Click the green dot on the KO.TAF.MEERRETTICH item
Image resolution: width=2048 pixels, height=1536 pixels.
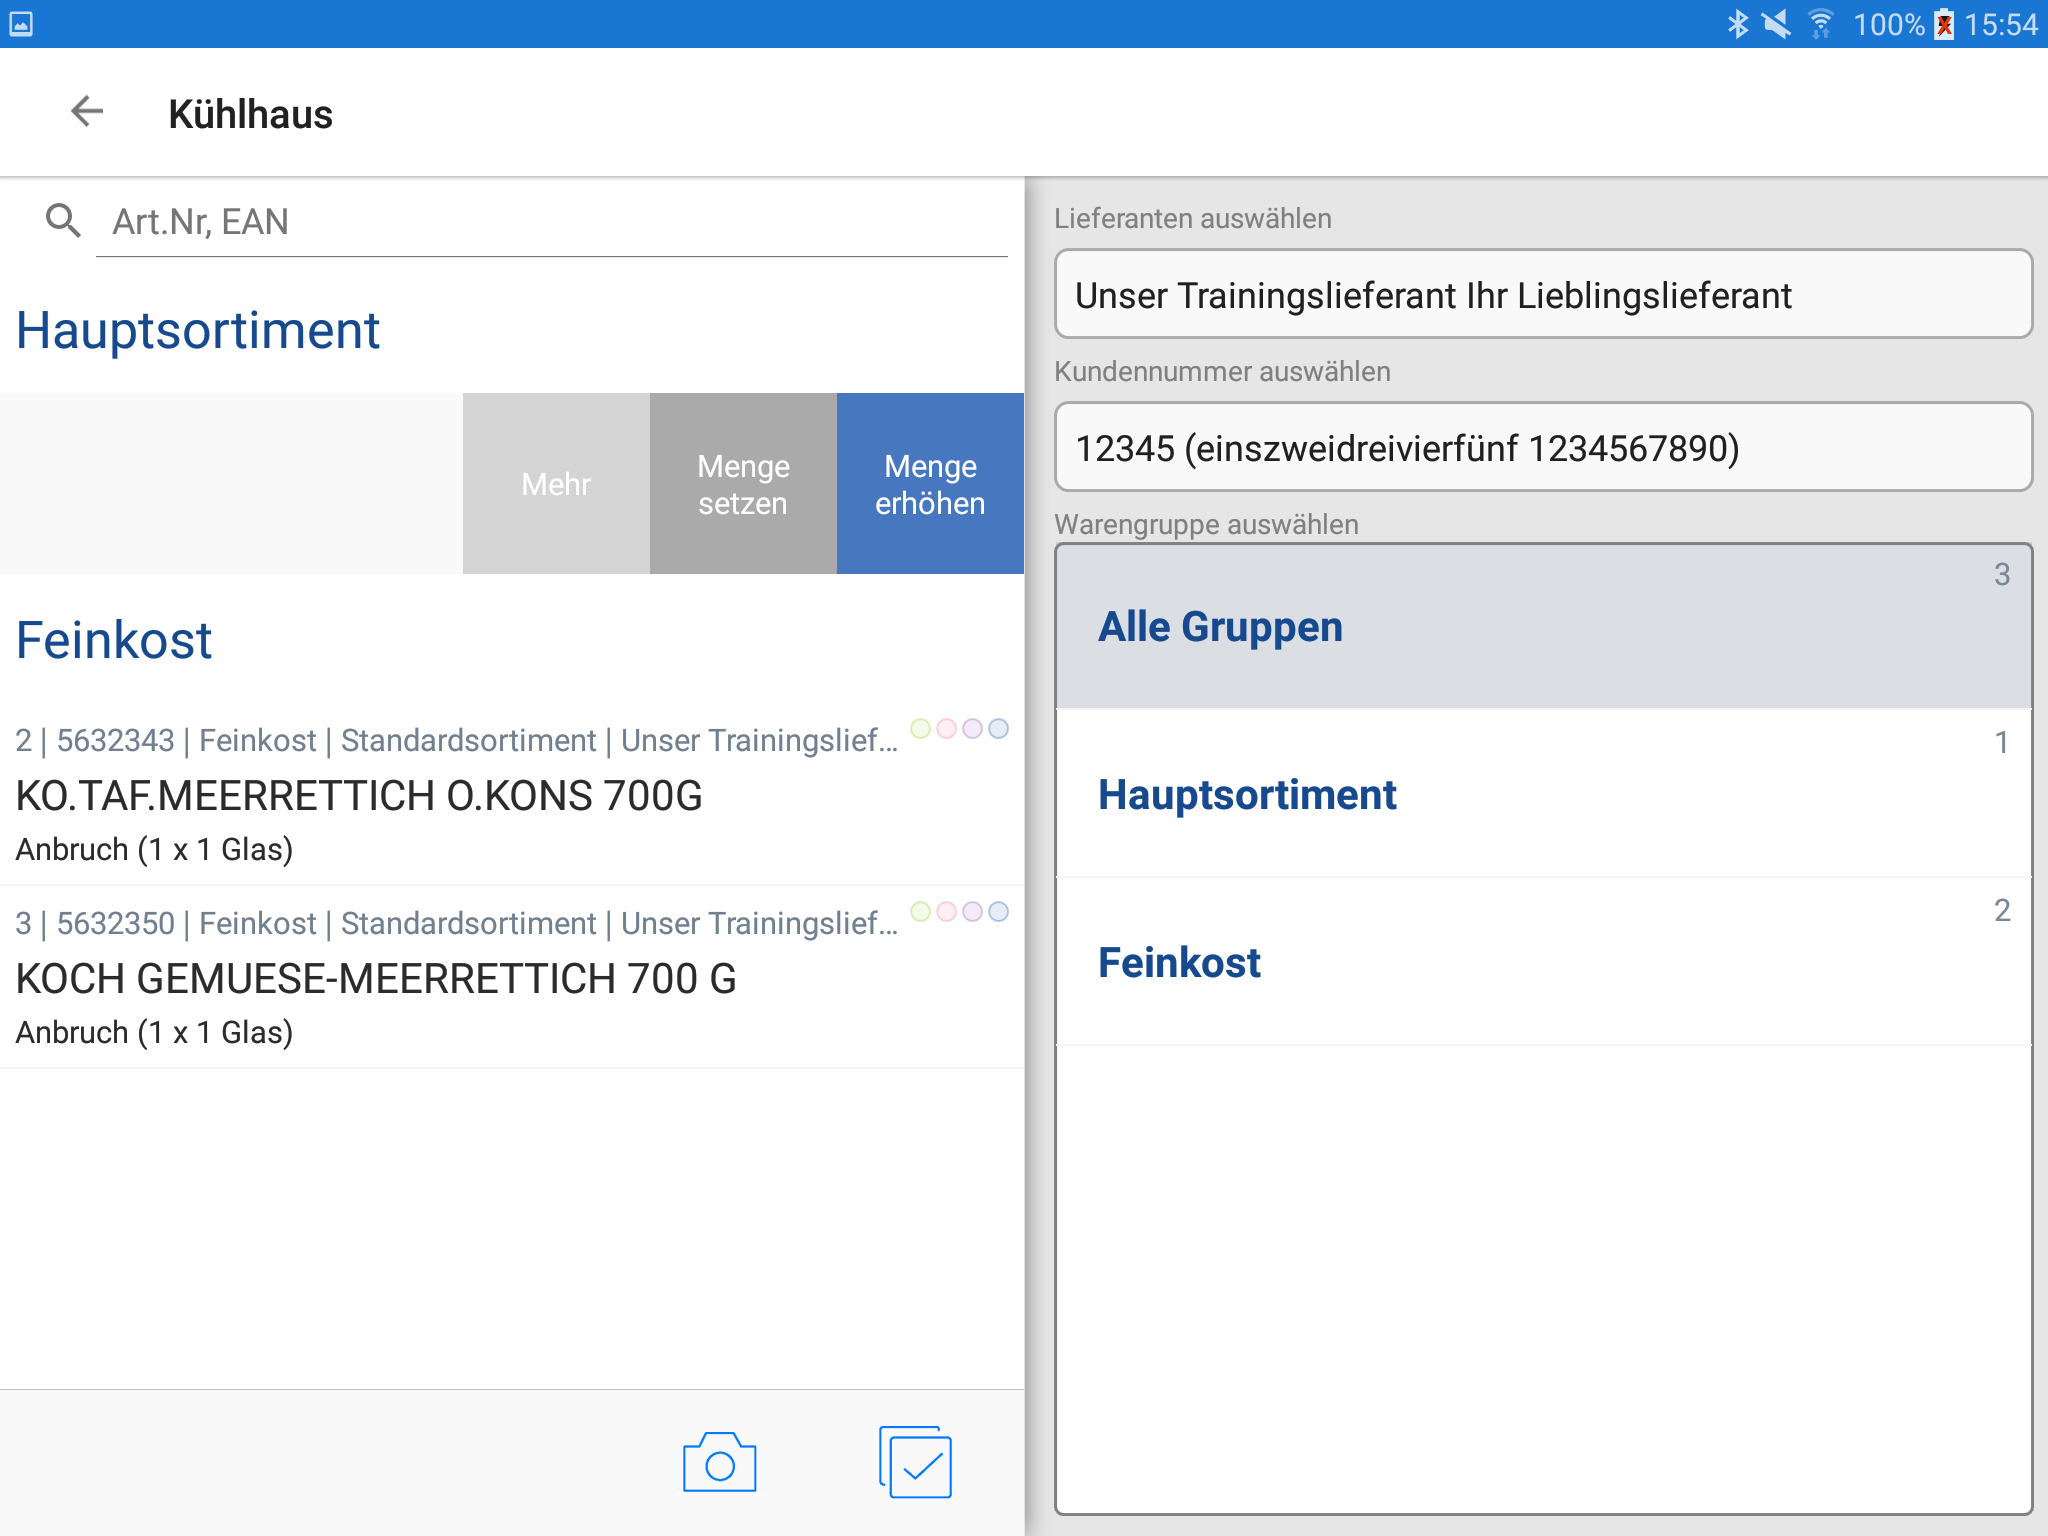(x=920, y=729)
